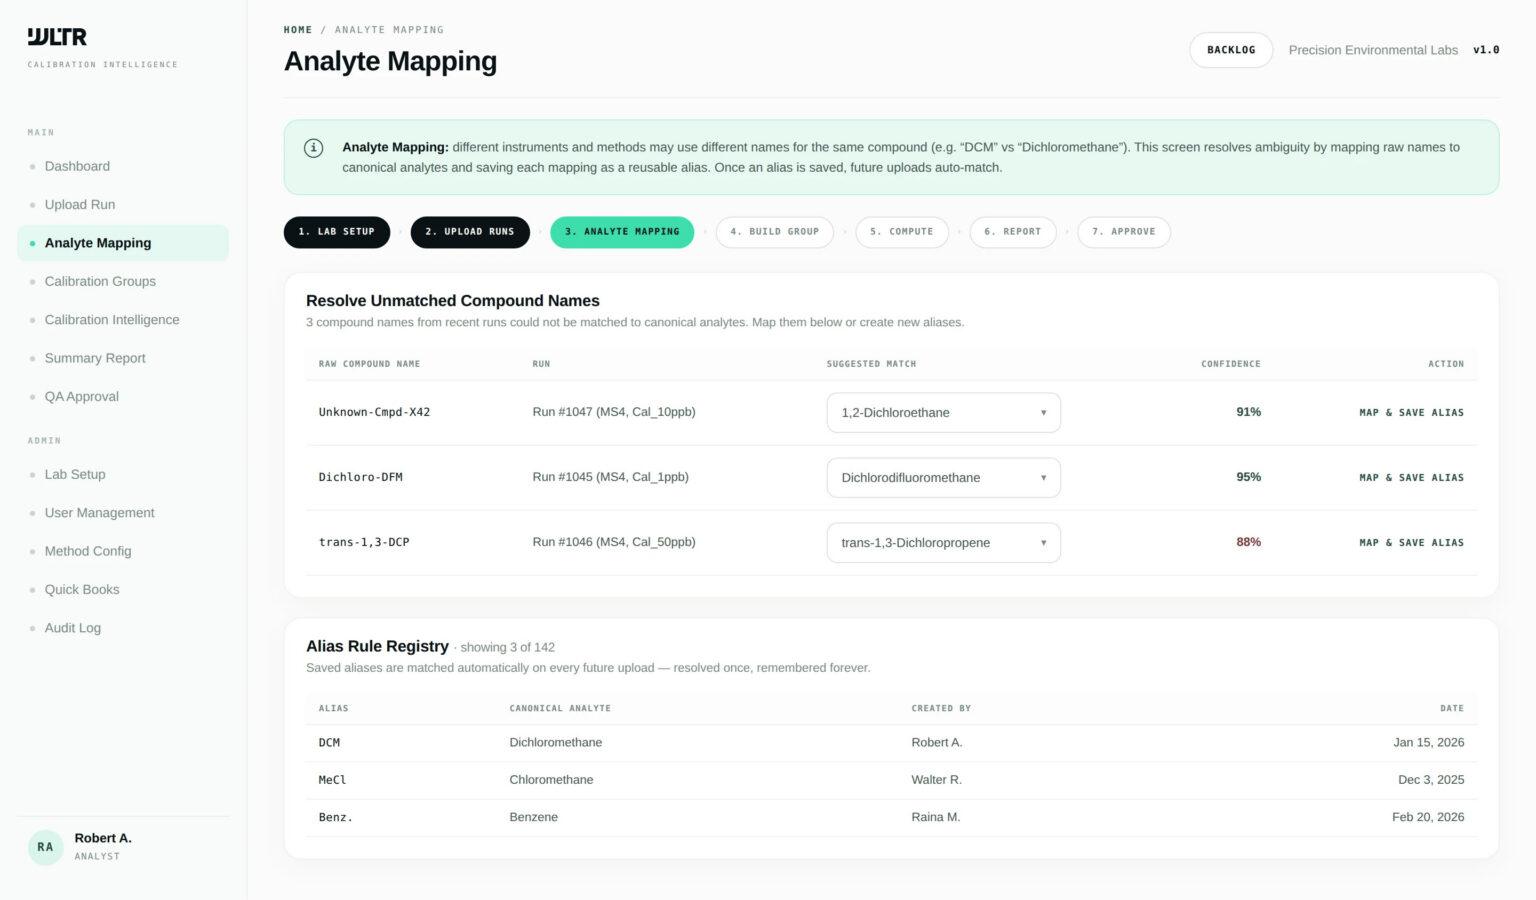The height and width of the screenshot is (900, 1536).
Task: Click Run #1045 (MS4, Cal_1ppb) cell
Action: click(611, 477)
